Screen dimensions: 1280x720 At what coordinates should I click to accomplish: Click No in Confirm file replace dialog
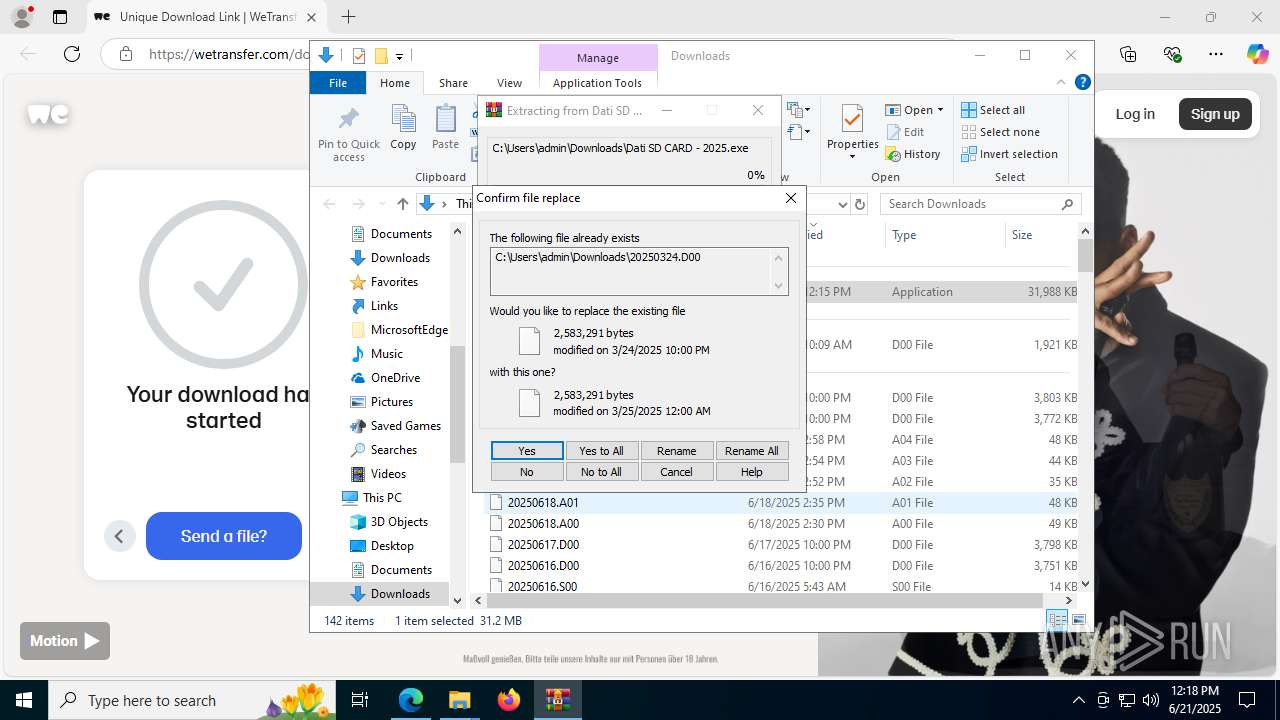pos(527,472)
